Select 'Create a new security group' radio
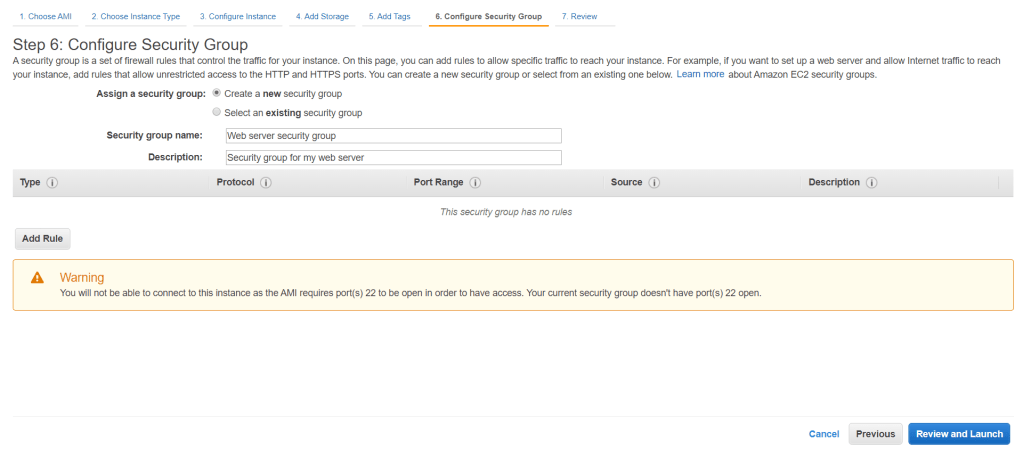This screenshot has height=457, width=1023. (217, 93)
